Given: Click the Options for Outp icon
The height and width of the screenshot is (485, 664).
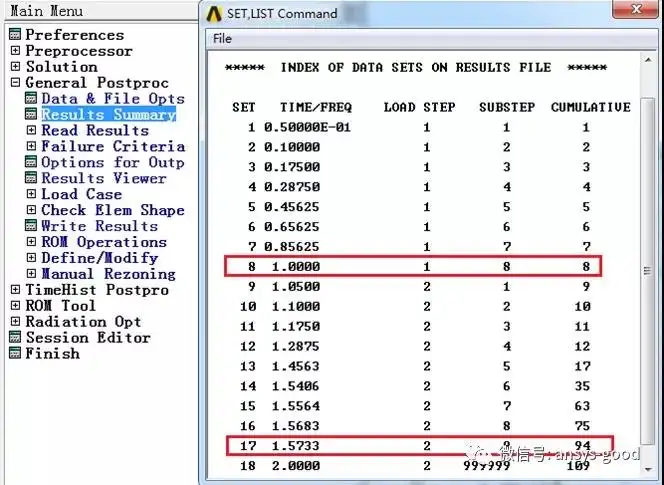Looking at the screenshot, I should (31, 162).
